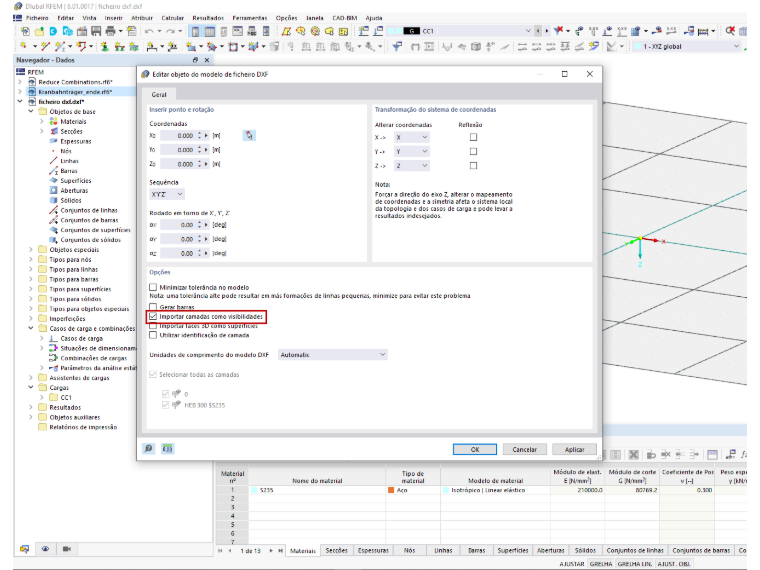Click the pick point icon beside X0 coordinate
This screenshot has height=570, width=760.
pos(249,136)
